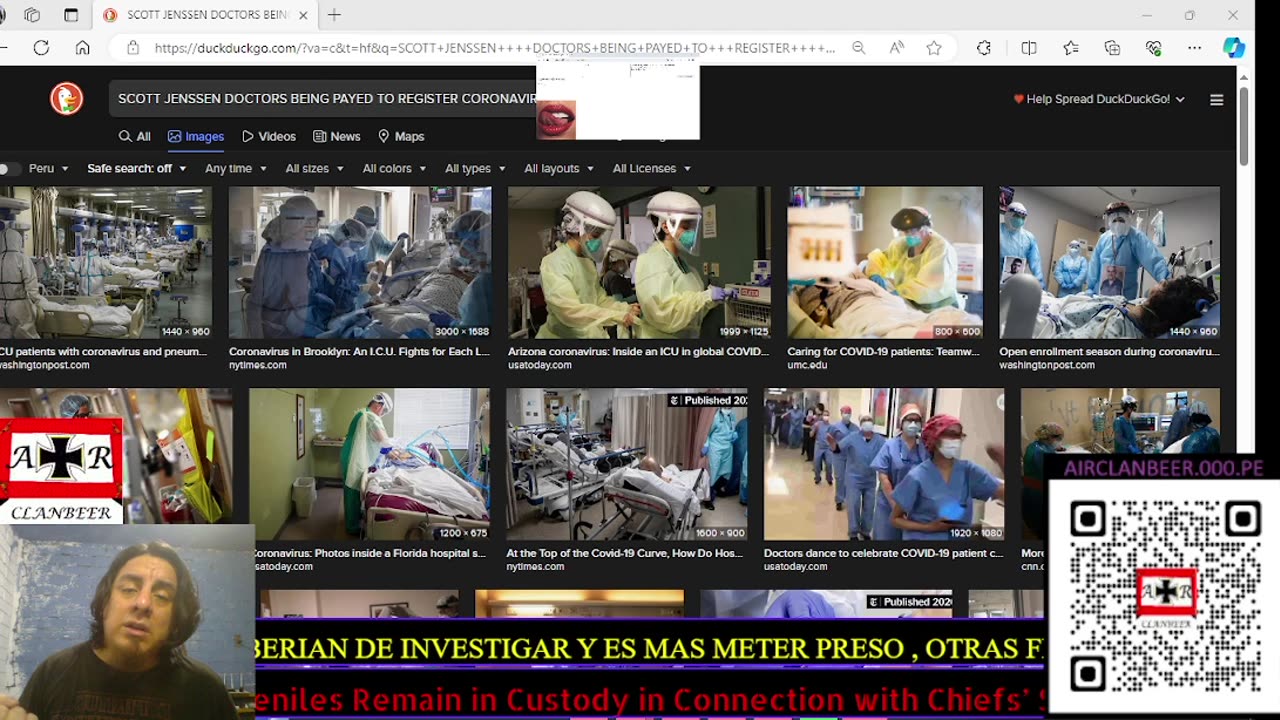Open Coronavirus in Brooklyn ICU thumbnail
Screen dimensions: 1280x720
click(x=360, y=263)
